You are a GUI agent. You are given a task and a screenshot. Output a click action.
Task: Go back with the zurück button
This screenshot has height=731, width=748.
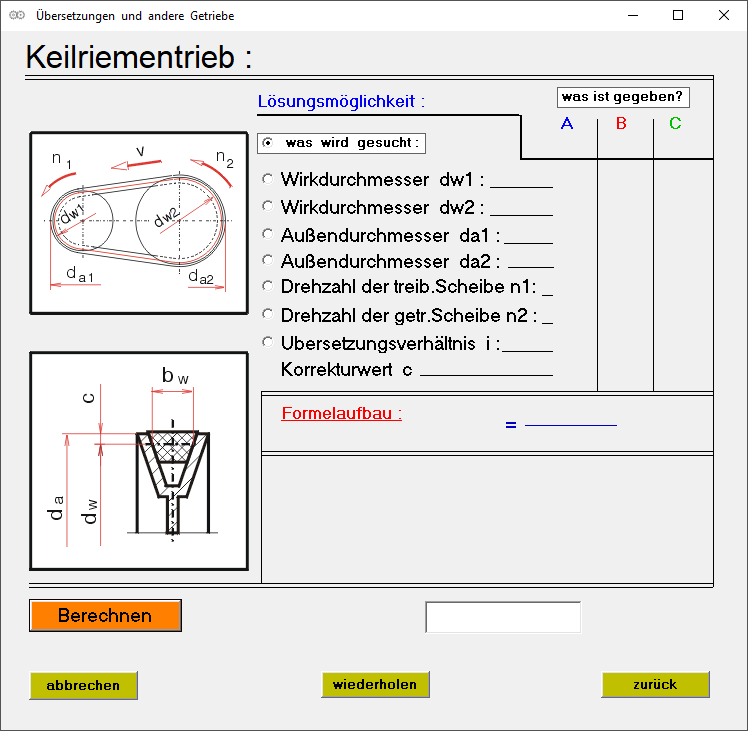coord(655,684)
